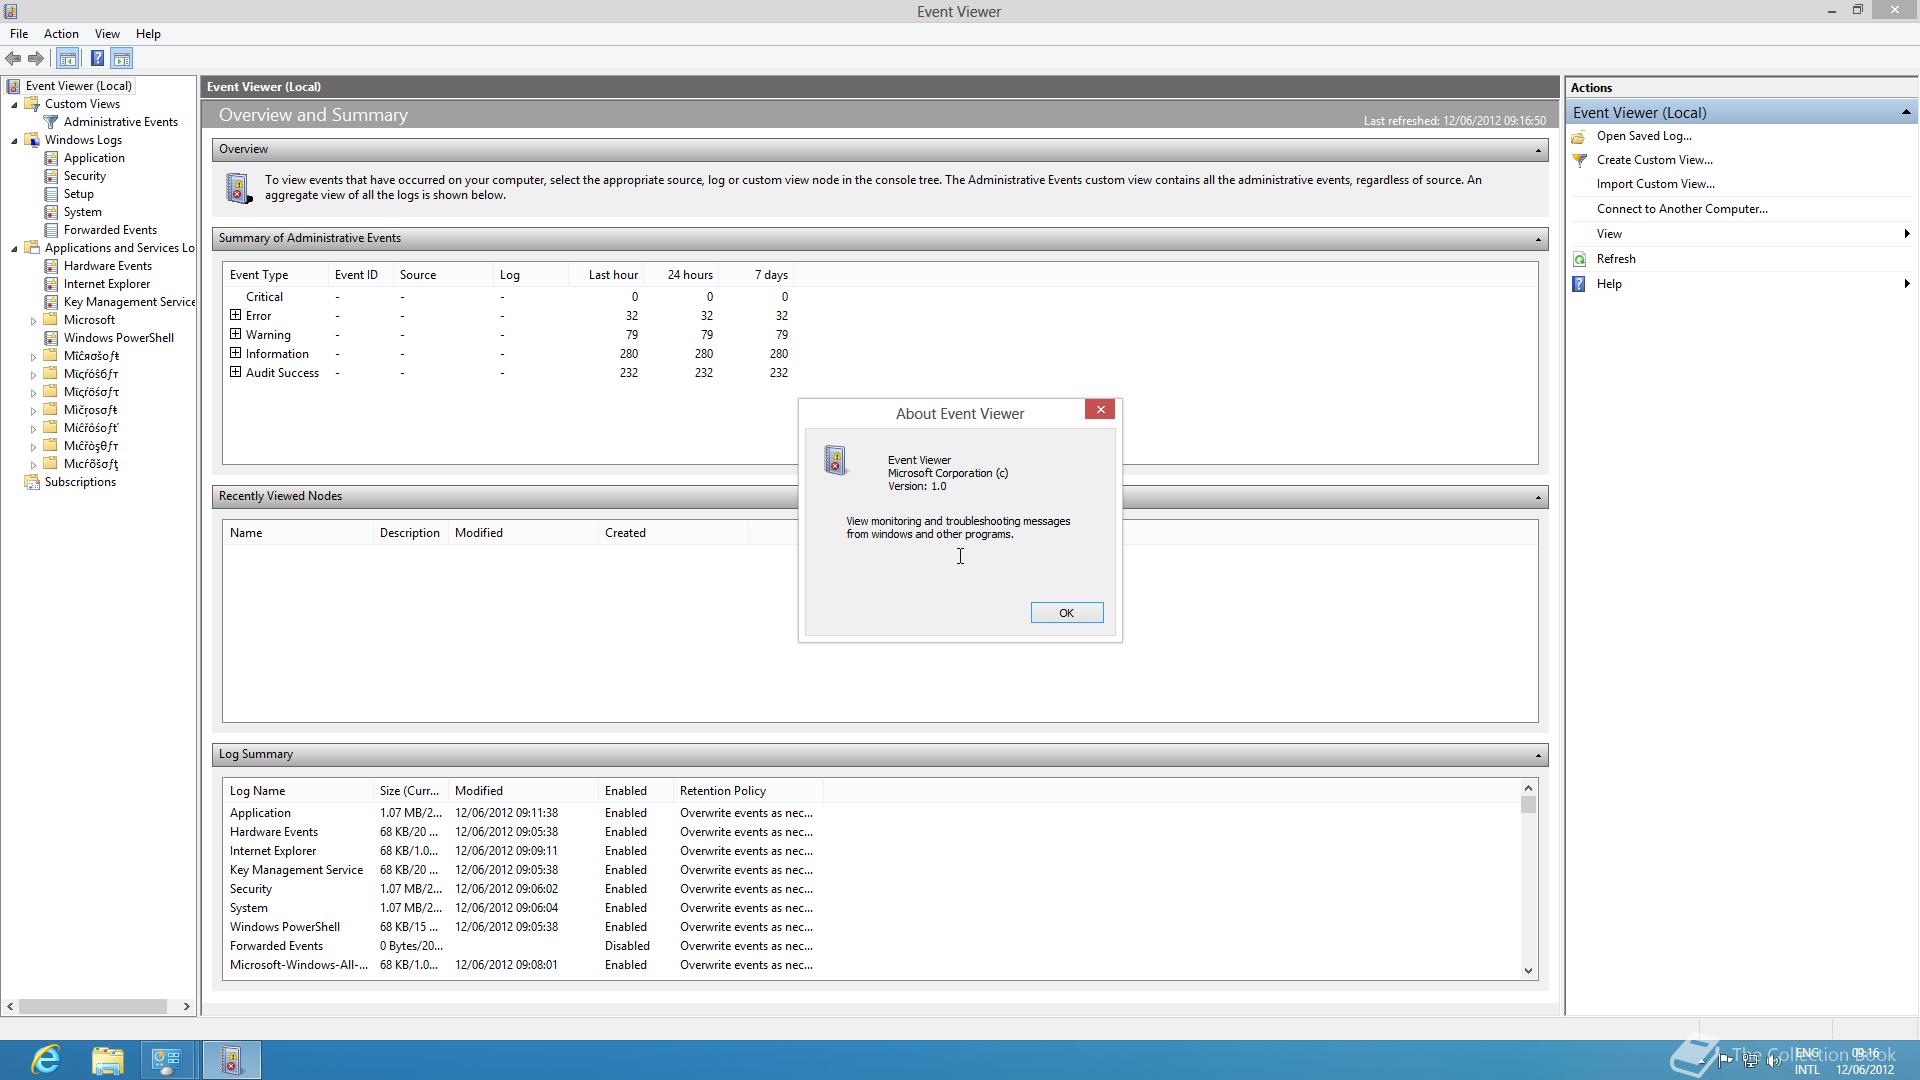This screenshot has width=1920, height=1080.
Task: Click the blue Help toolbar icon
Action: 97,59
